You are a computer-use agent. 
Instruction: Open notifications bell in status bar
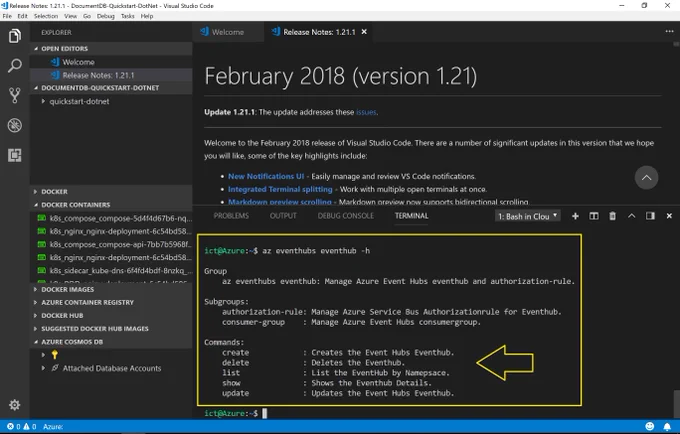667,427
